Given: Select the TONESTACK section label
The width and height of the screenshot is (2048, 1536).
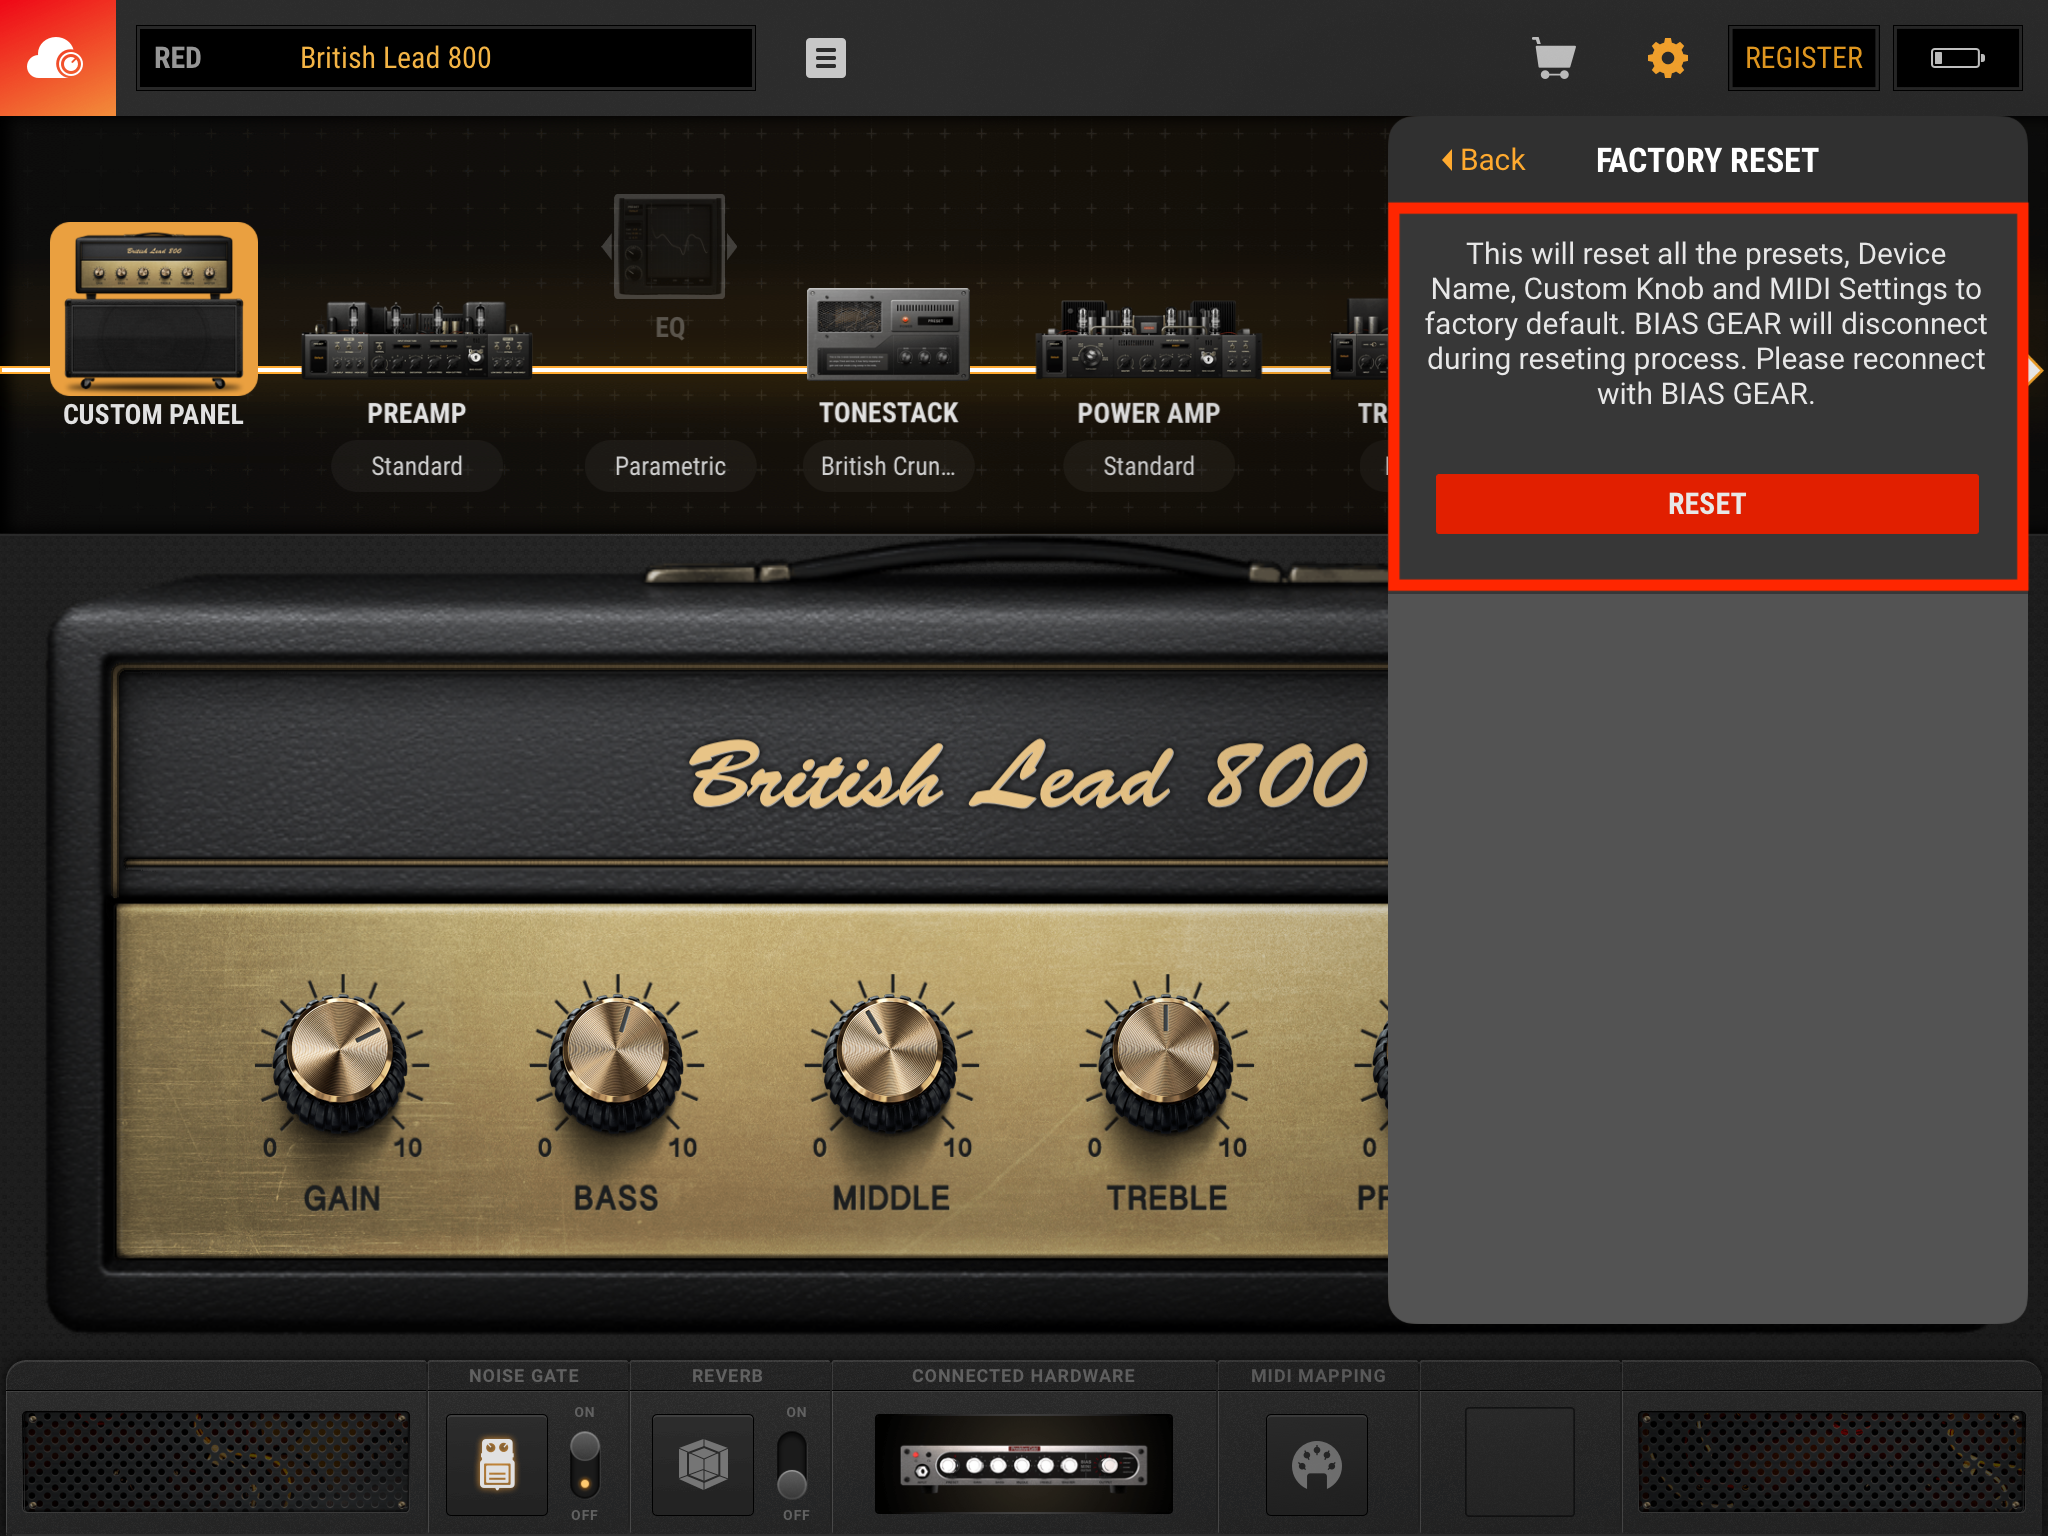Looking at the screenshot, I should coord(888,413).
